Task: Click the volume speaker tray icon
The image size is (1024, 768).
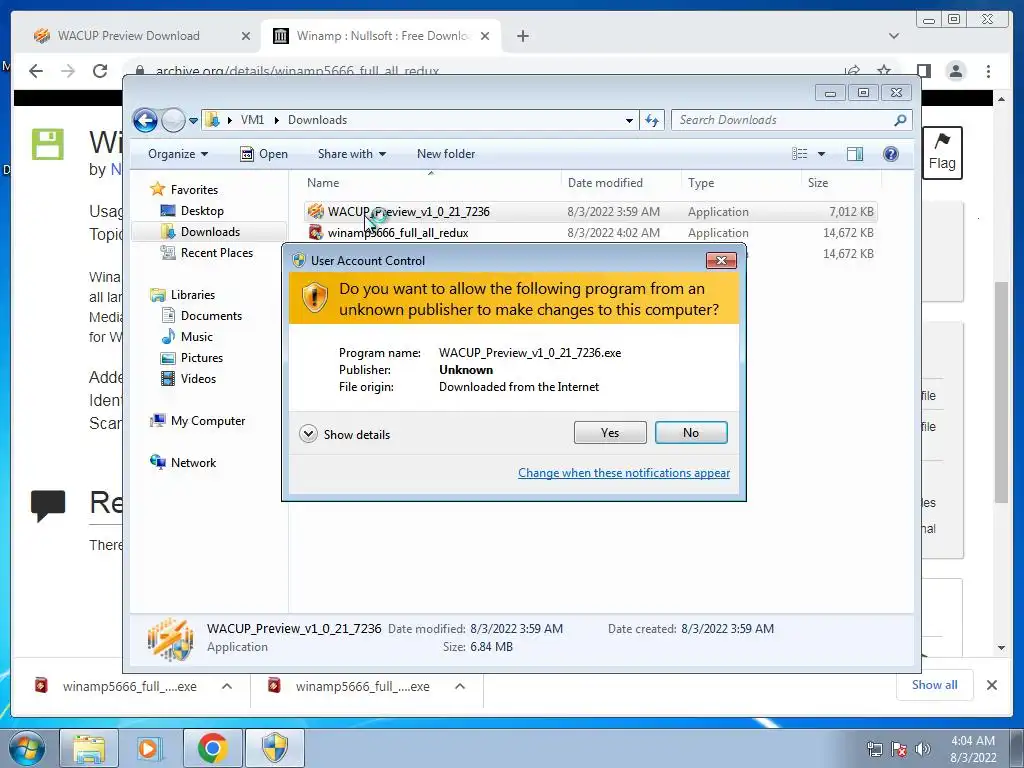Action: [922, 749]
